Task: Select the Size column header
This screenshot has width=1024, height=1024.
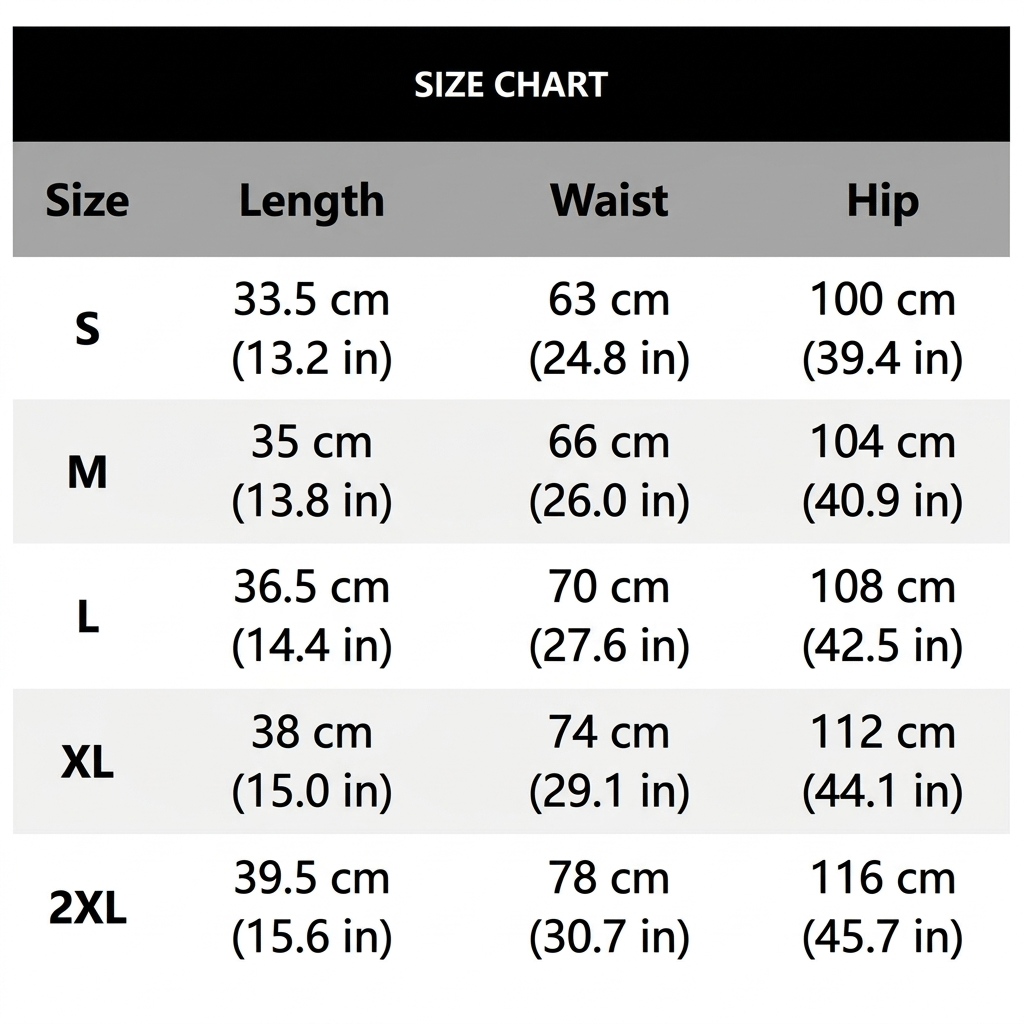Action: click(x=87, y=200)
